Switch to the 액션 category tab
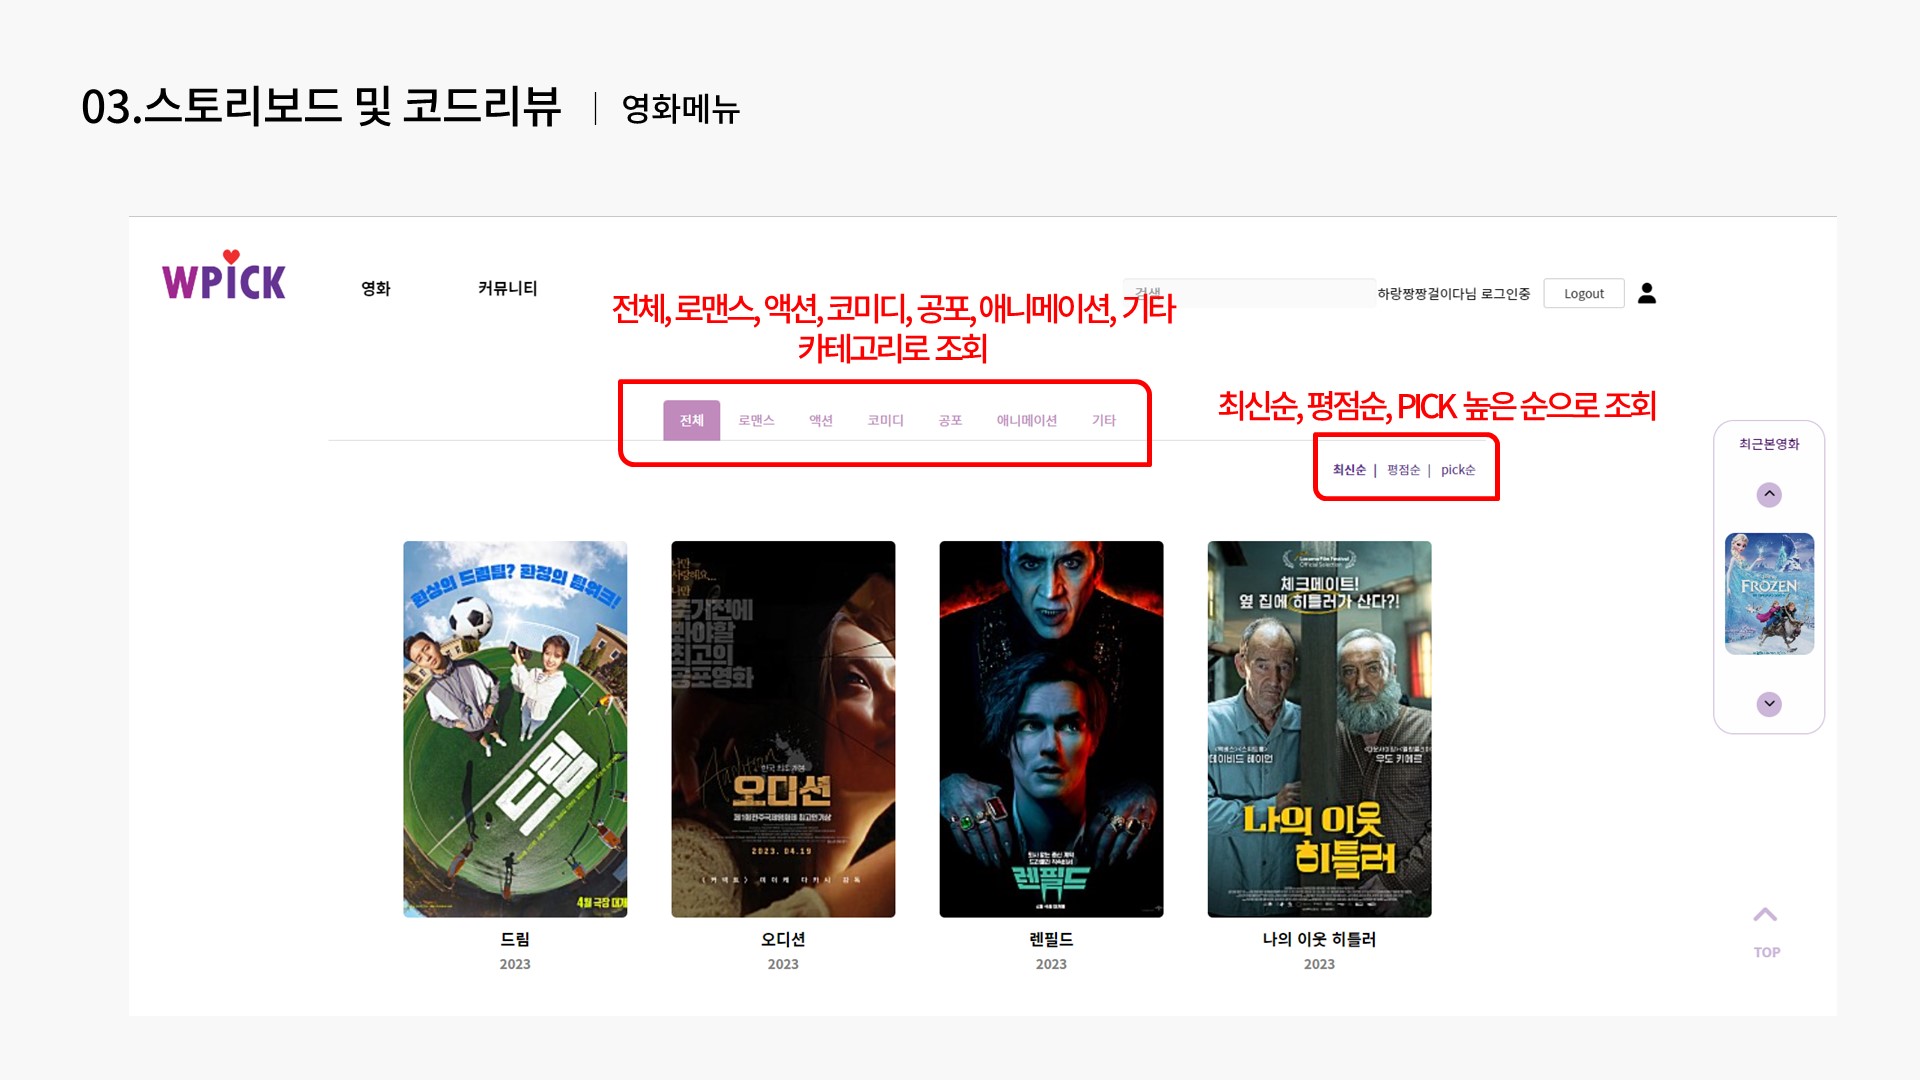This screenshot has height=1080, width=1920. pyautogui.click(x=821, y=420)
